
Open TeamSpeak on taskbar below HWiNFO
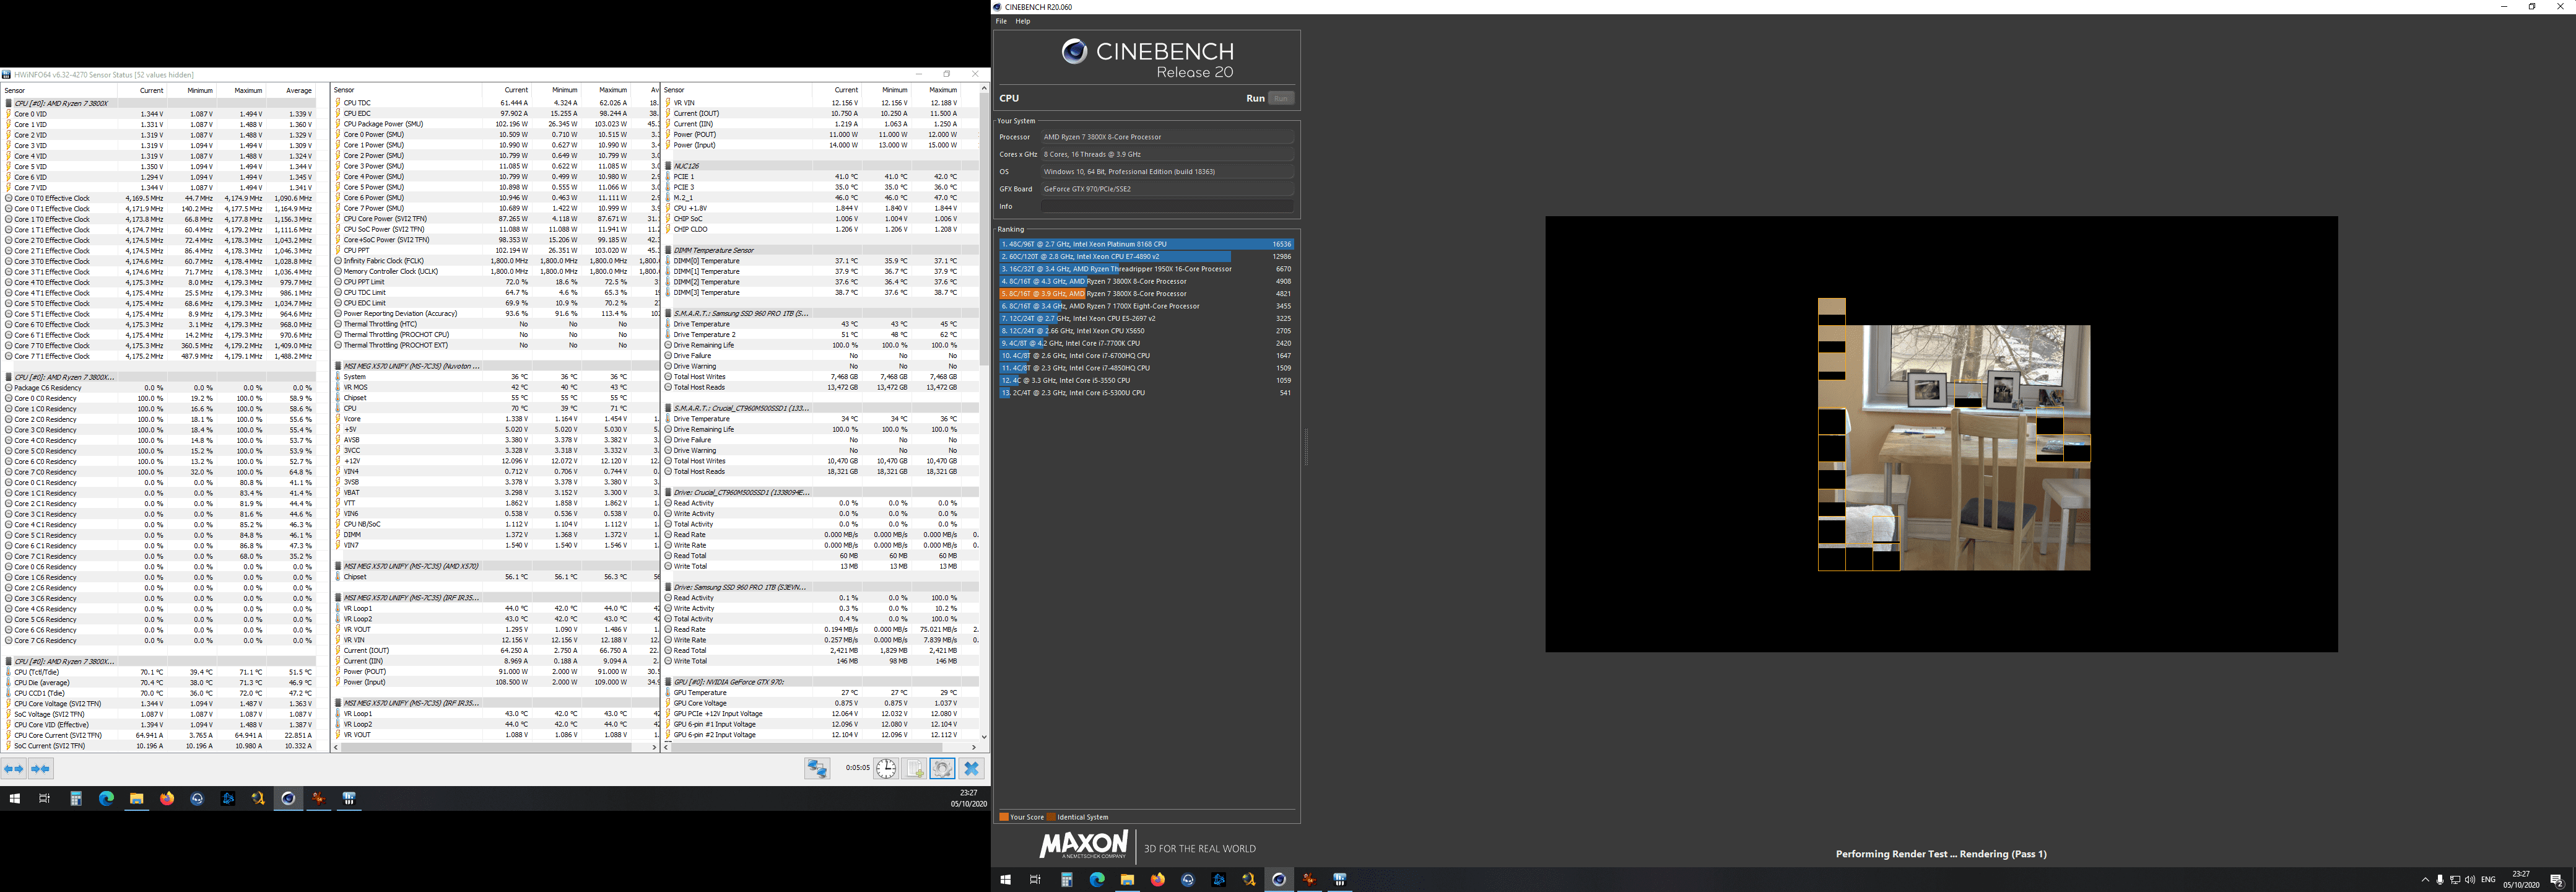point(197,798)
